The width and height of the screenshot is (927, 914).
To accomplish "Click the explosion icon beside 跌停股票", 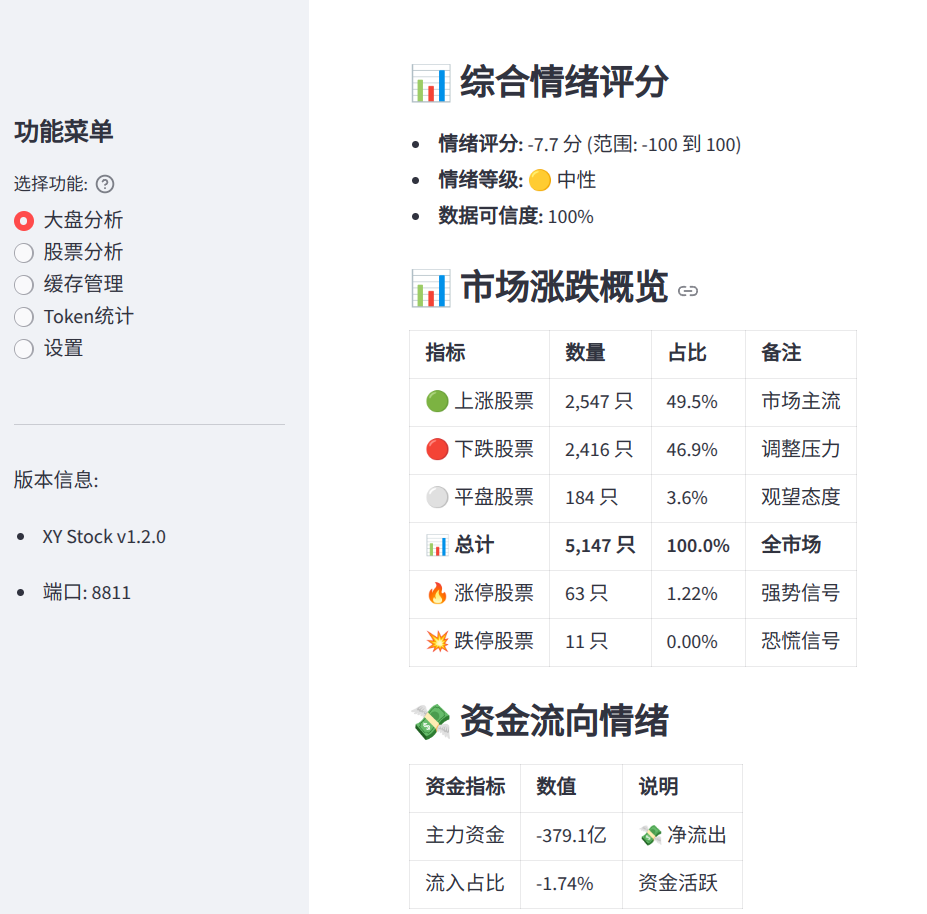I will pos(437,642).
